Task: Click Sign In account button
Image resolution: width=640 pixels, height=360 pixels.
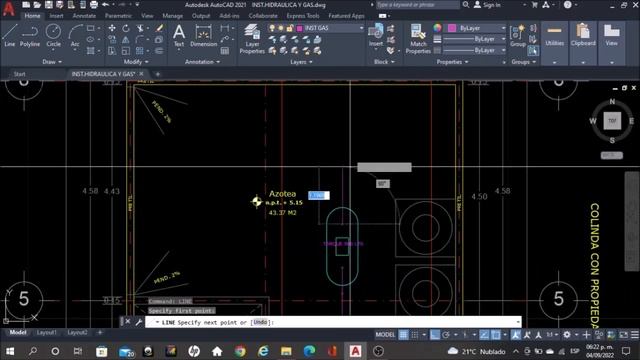Action: [487, 5]
